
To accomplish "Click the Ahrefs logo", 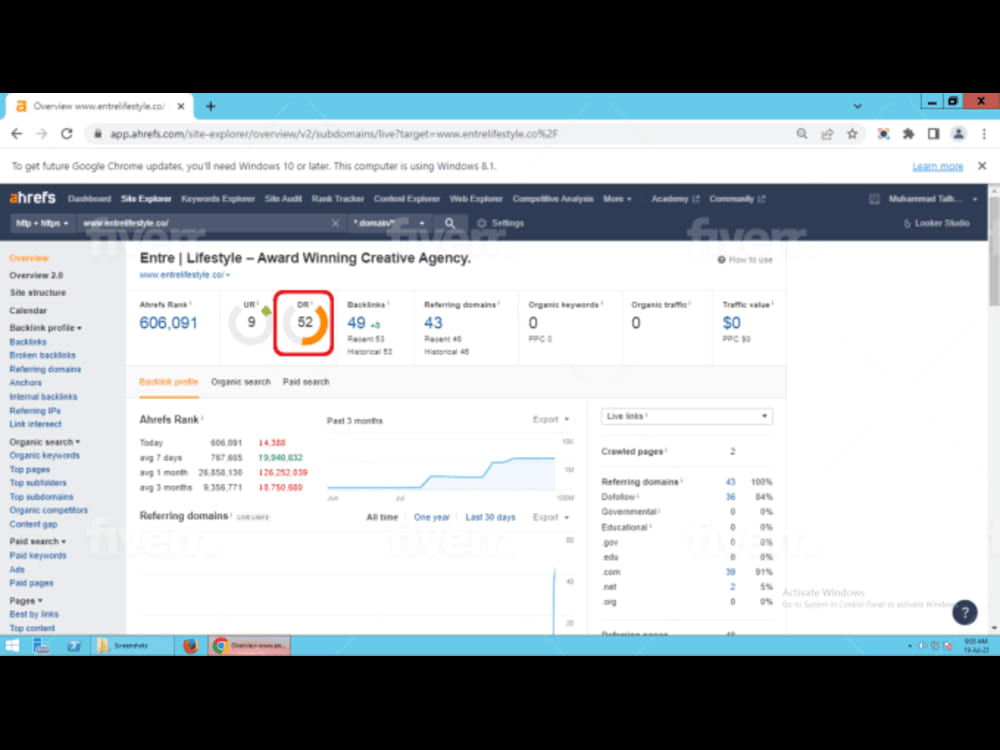I will (x=33, y=198).
